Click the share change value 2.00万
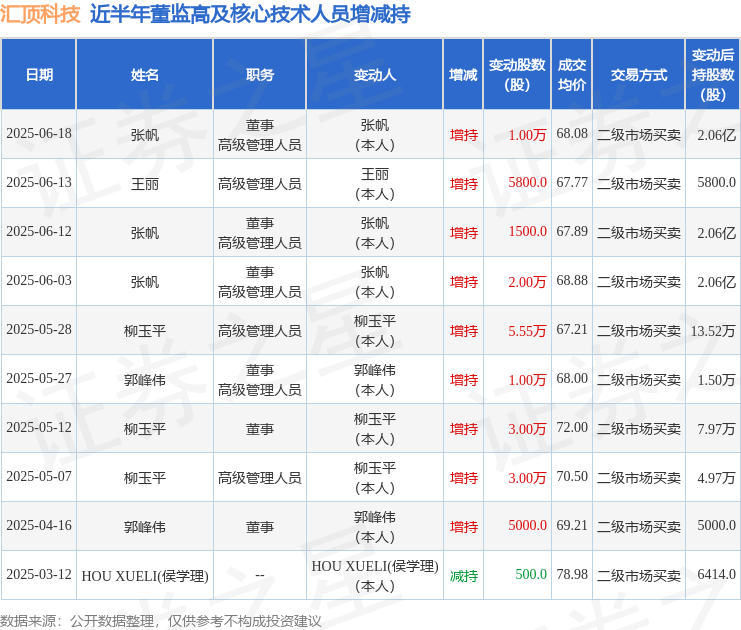The image size is (741, 630). [527, 282]
